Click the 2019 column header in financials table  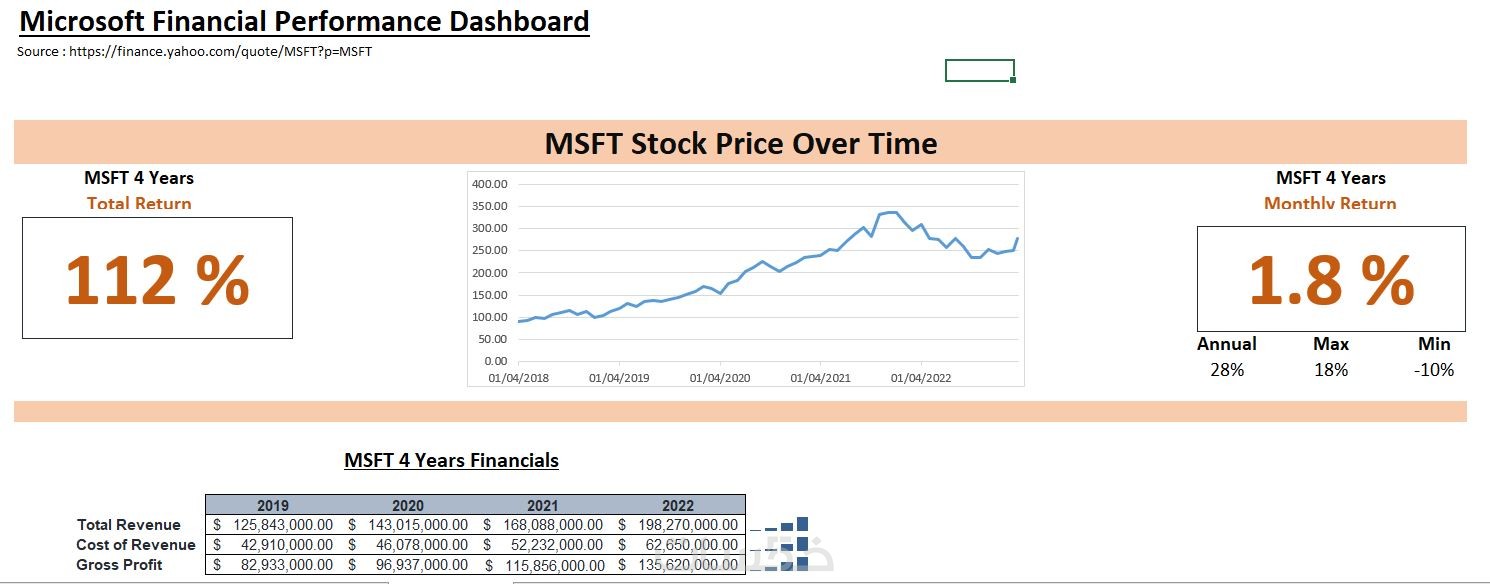[273, 505]
